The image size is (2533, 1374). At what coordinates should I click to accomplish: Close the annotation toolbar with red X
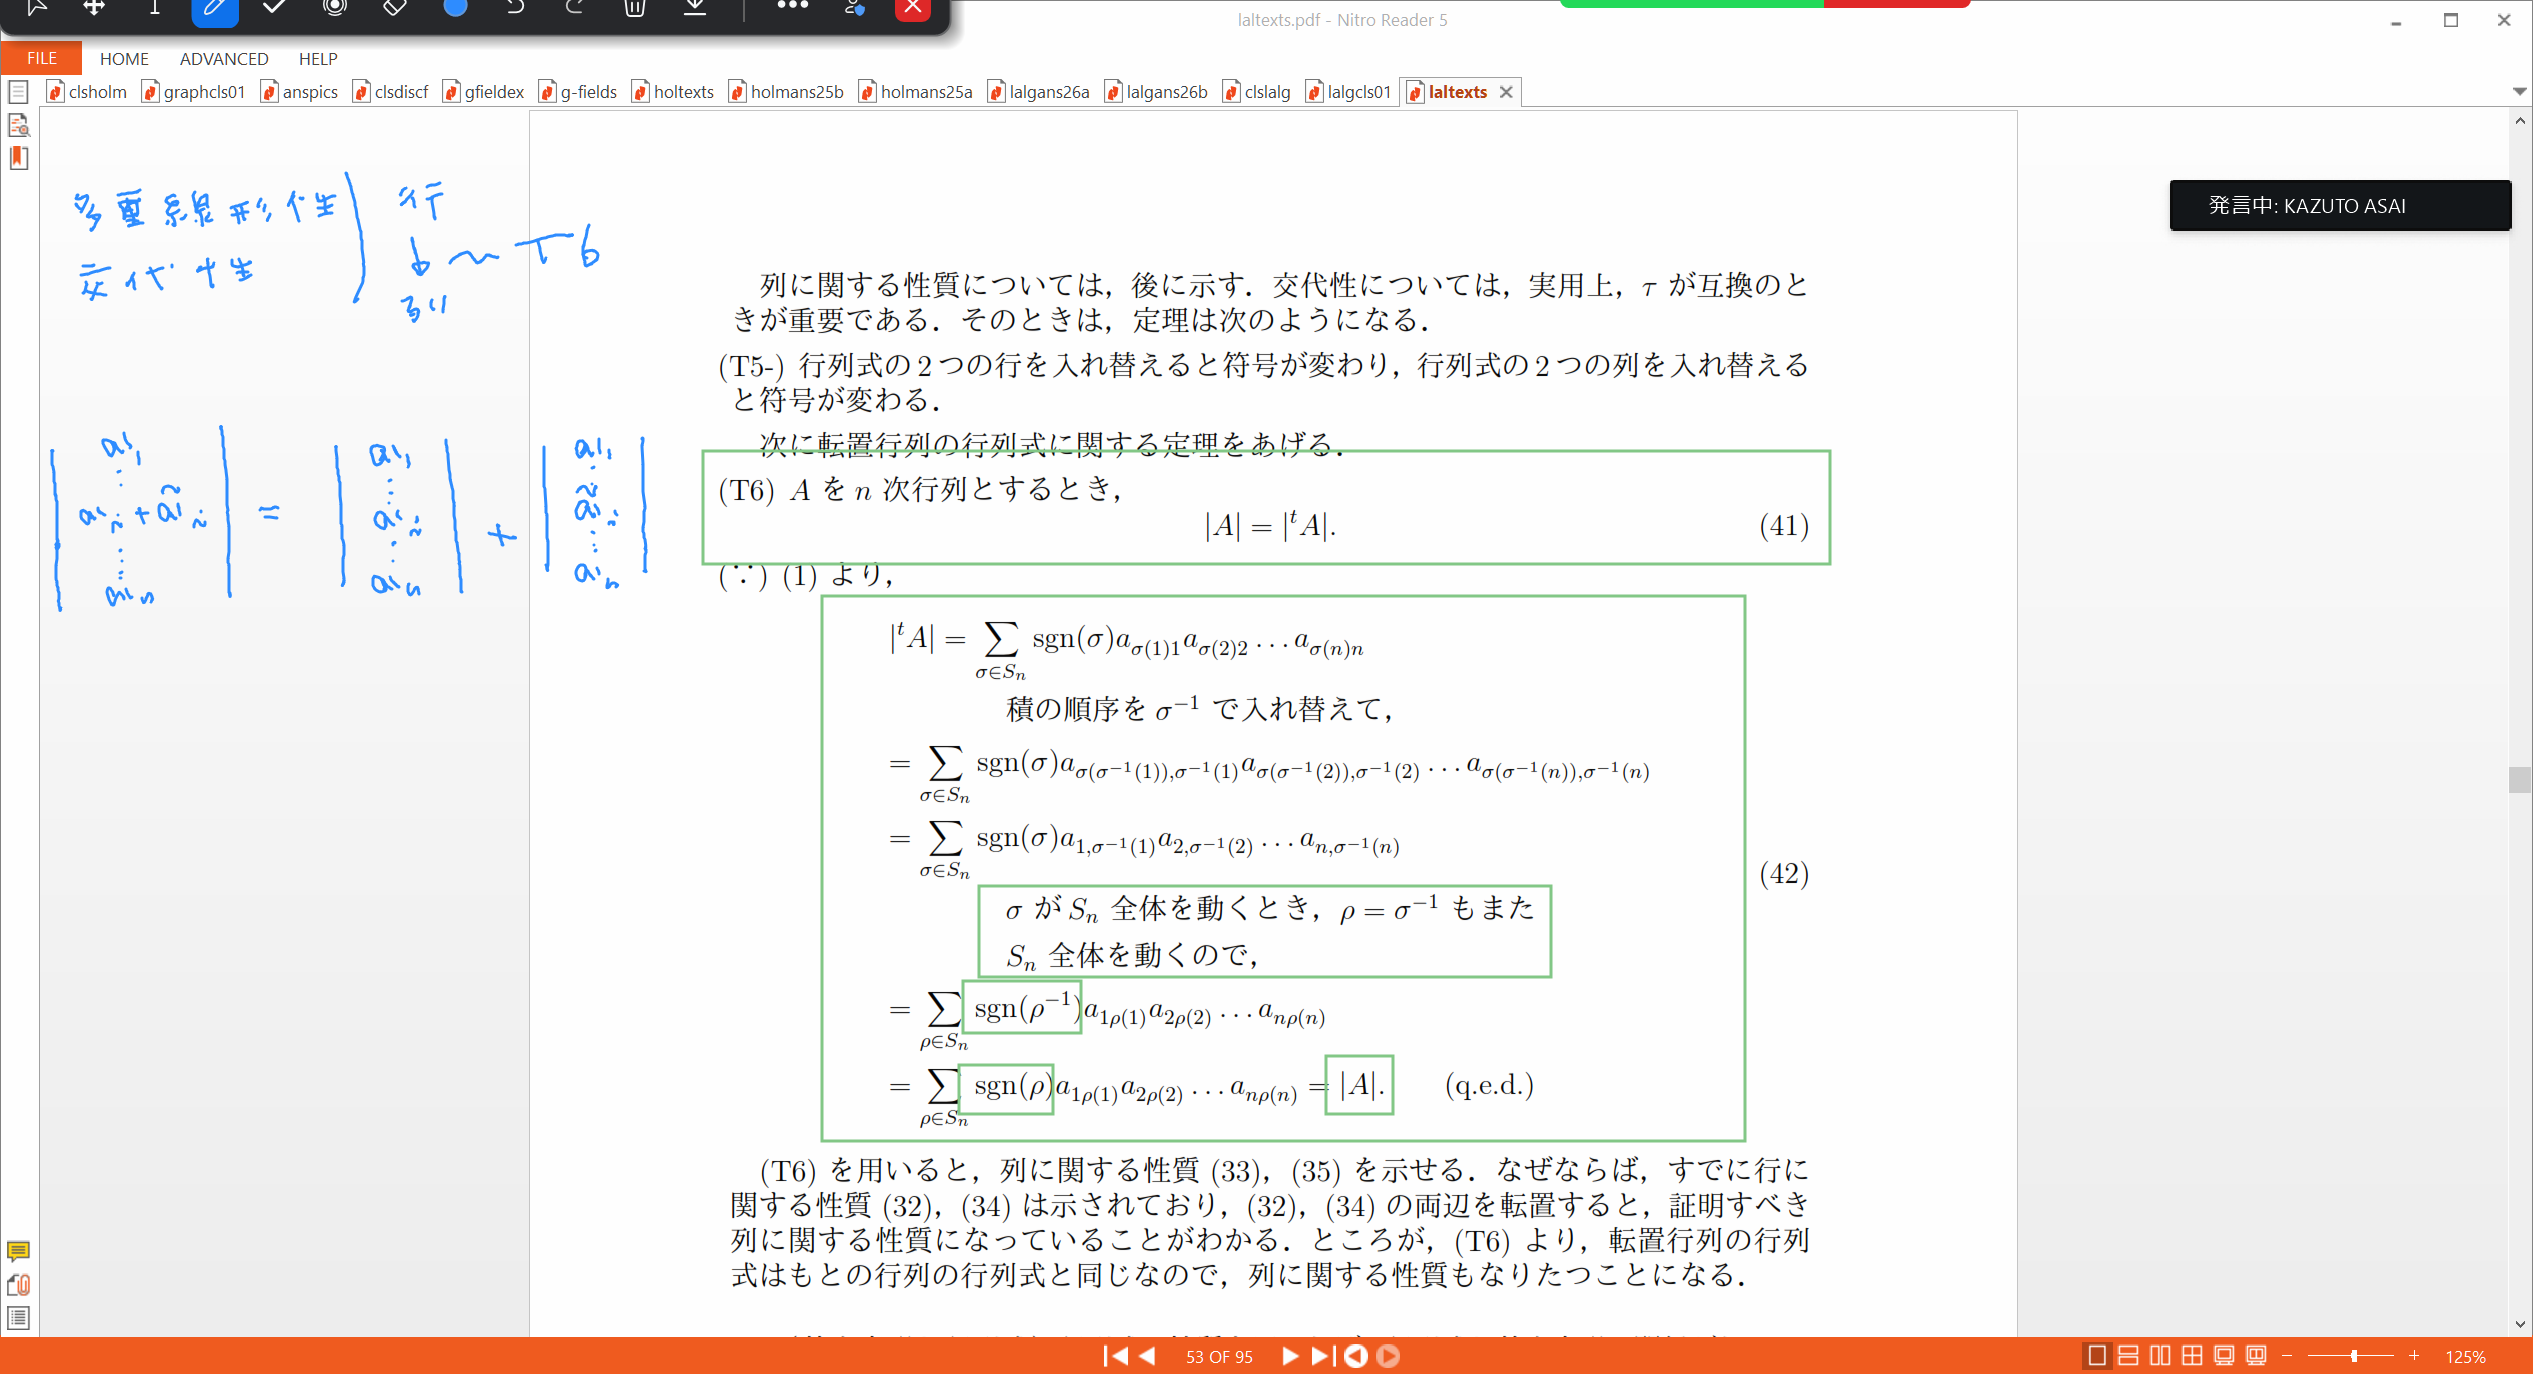pyautogui.click(x=912, y=8)
